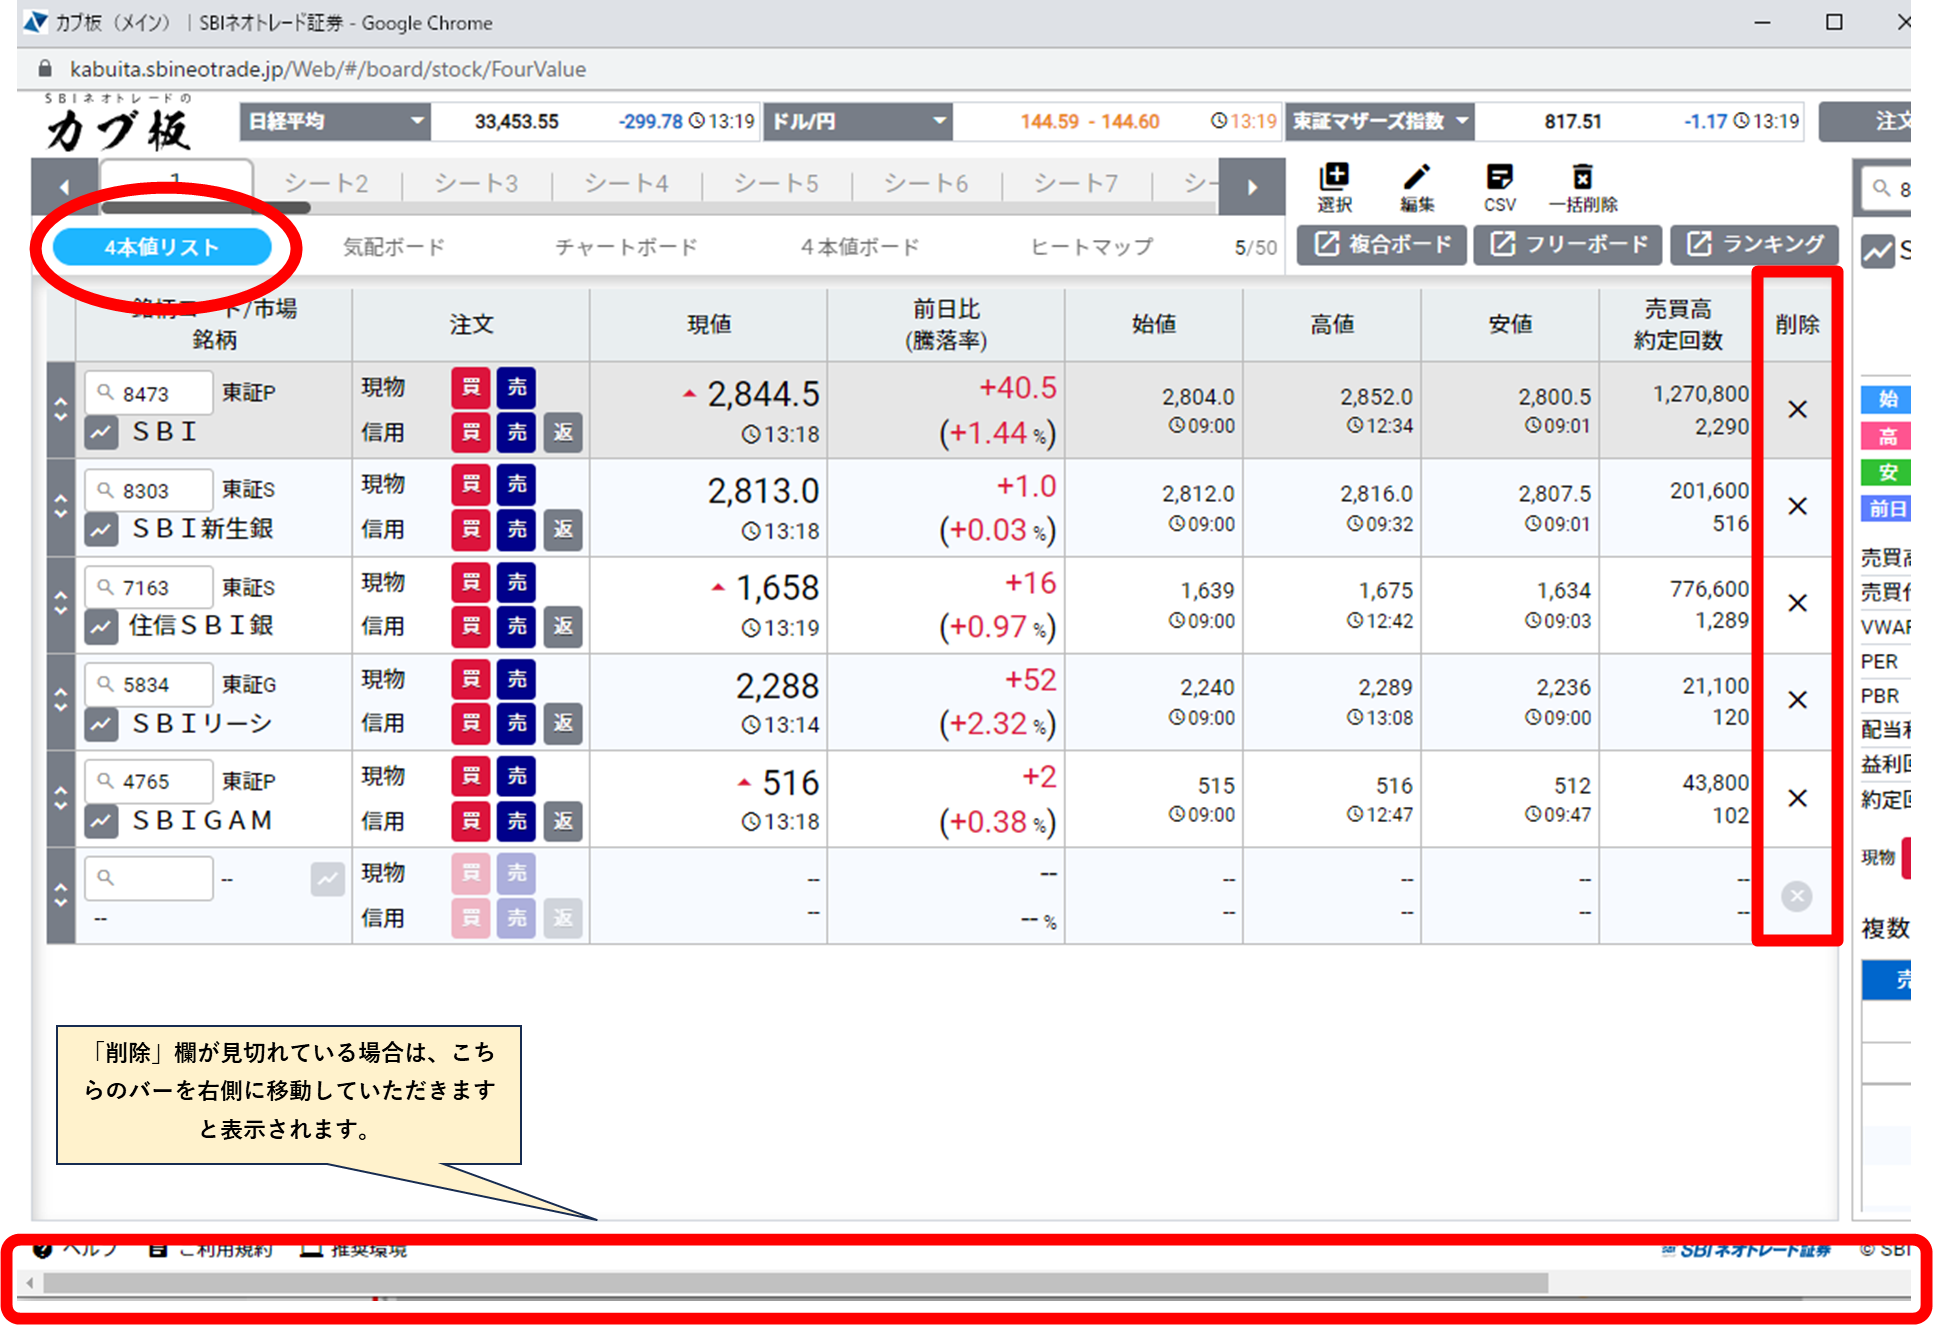Viewport: 1933px width, 1325px height.
Task: Click the empty stock code search field
Action: 149,878
